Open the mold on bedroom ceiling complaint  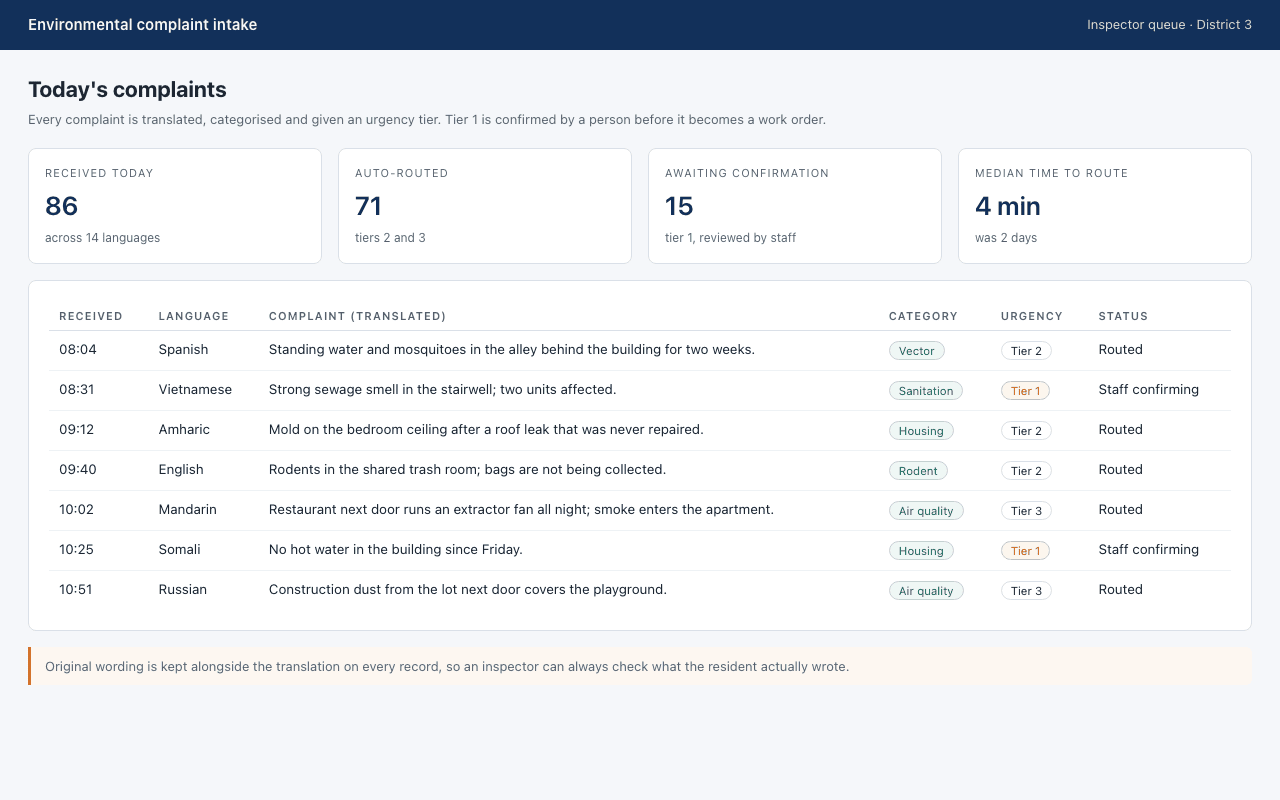[x=486, y=430]
